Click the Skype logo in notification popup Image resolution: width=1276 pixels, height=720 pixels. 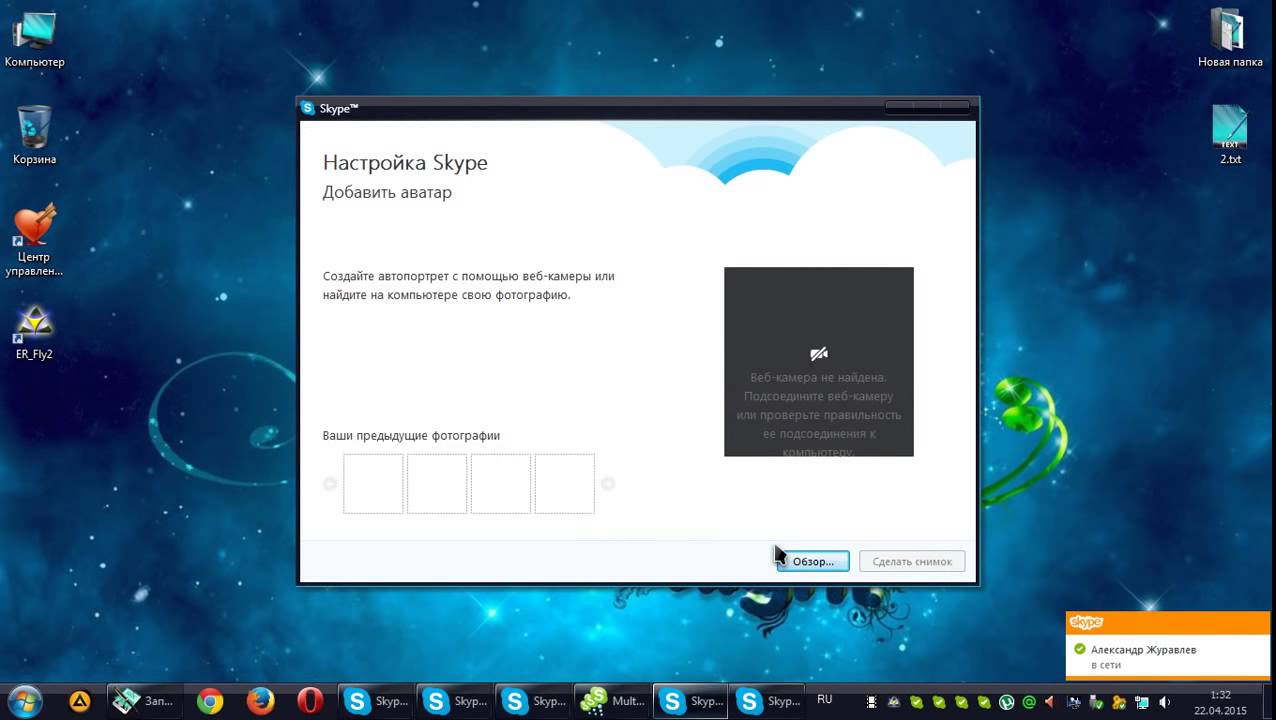click(1086, 622)
